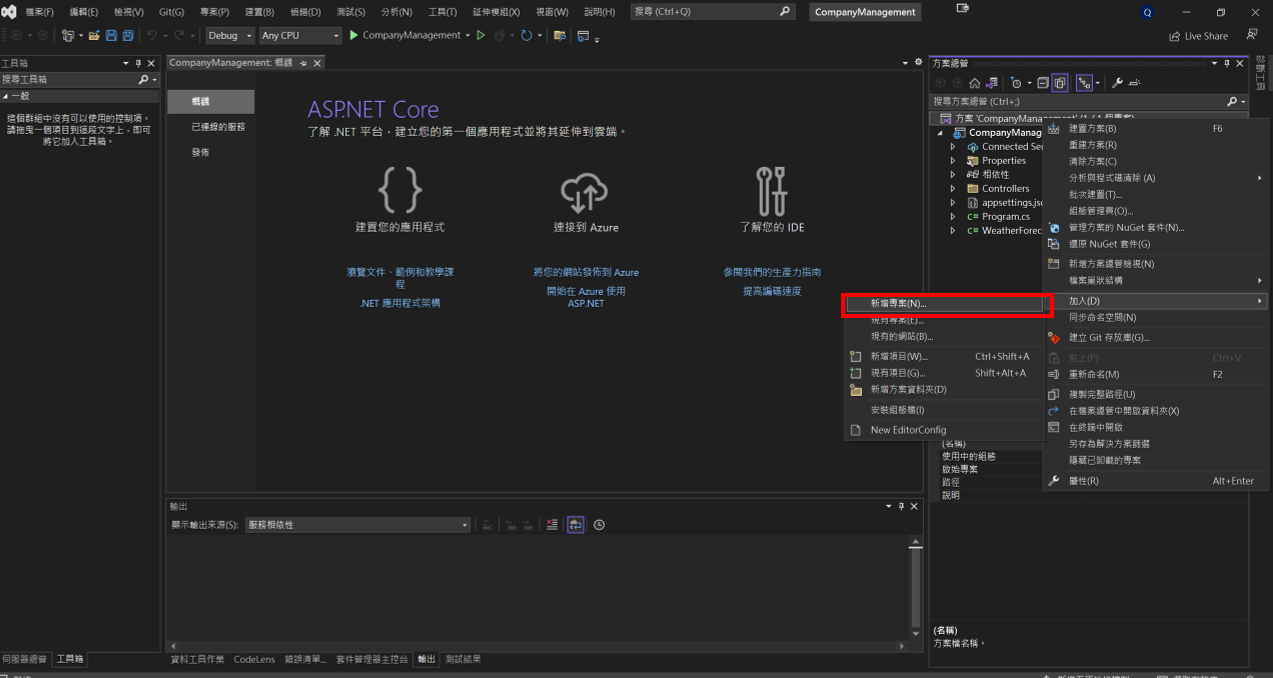Click the New Project toolbar icon
The height and width of the screenshot is (678, 1273).
[x=68, y=35]
